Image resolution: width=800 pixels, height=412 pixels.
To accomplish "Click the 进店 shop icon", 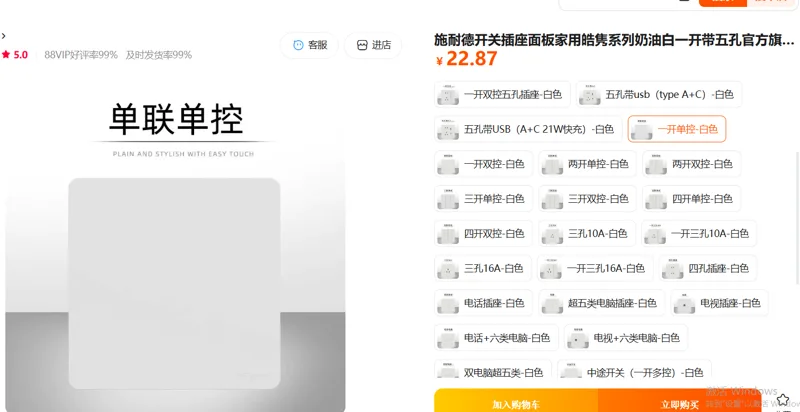I will coord(362,45).
